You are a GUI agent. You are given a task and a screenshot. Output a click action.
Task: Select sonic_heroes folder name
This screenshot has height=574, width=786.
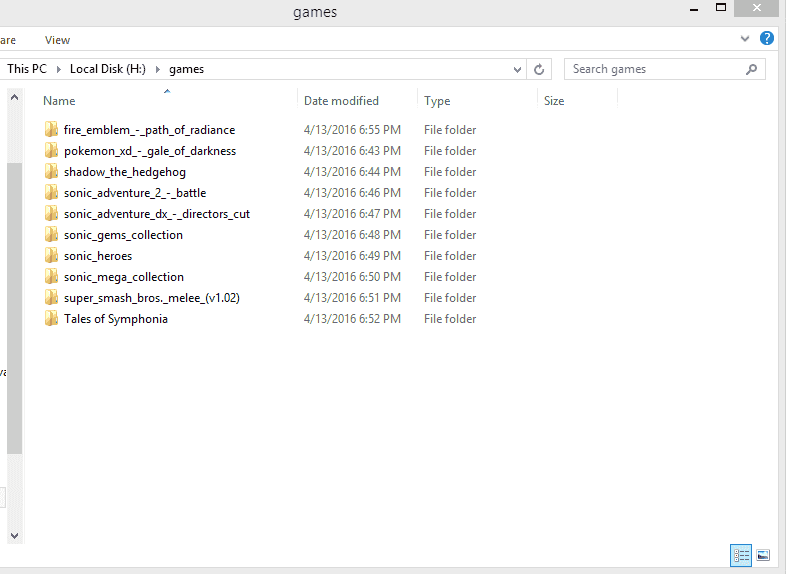click(x=98, y=256)
